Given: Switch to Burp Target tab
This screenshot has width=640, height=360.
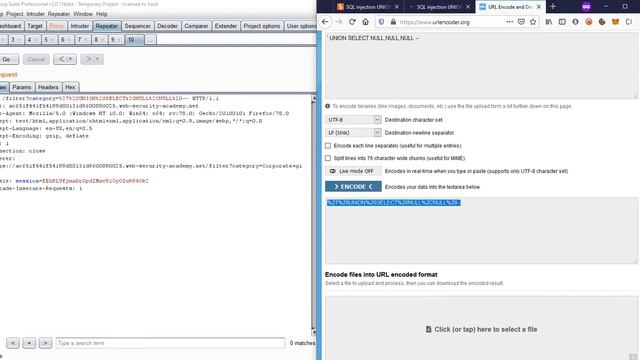Looking at the screenshot, I should (x=35, y=26).
